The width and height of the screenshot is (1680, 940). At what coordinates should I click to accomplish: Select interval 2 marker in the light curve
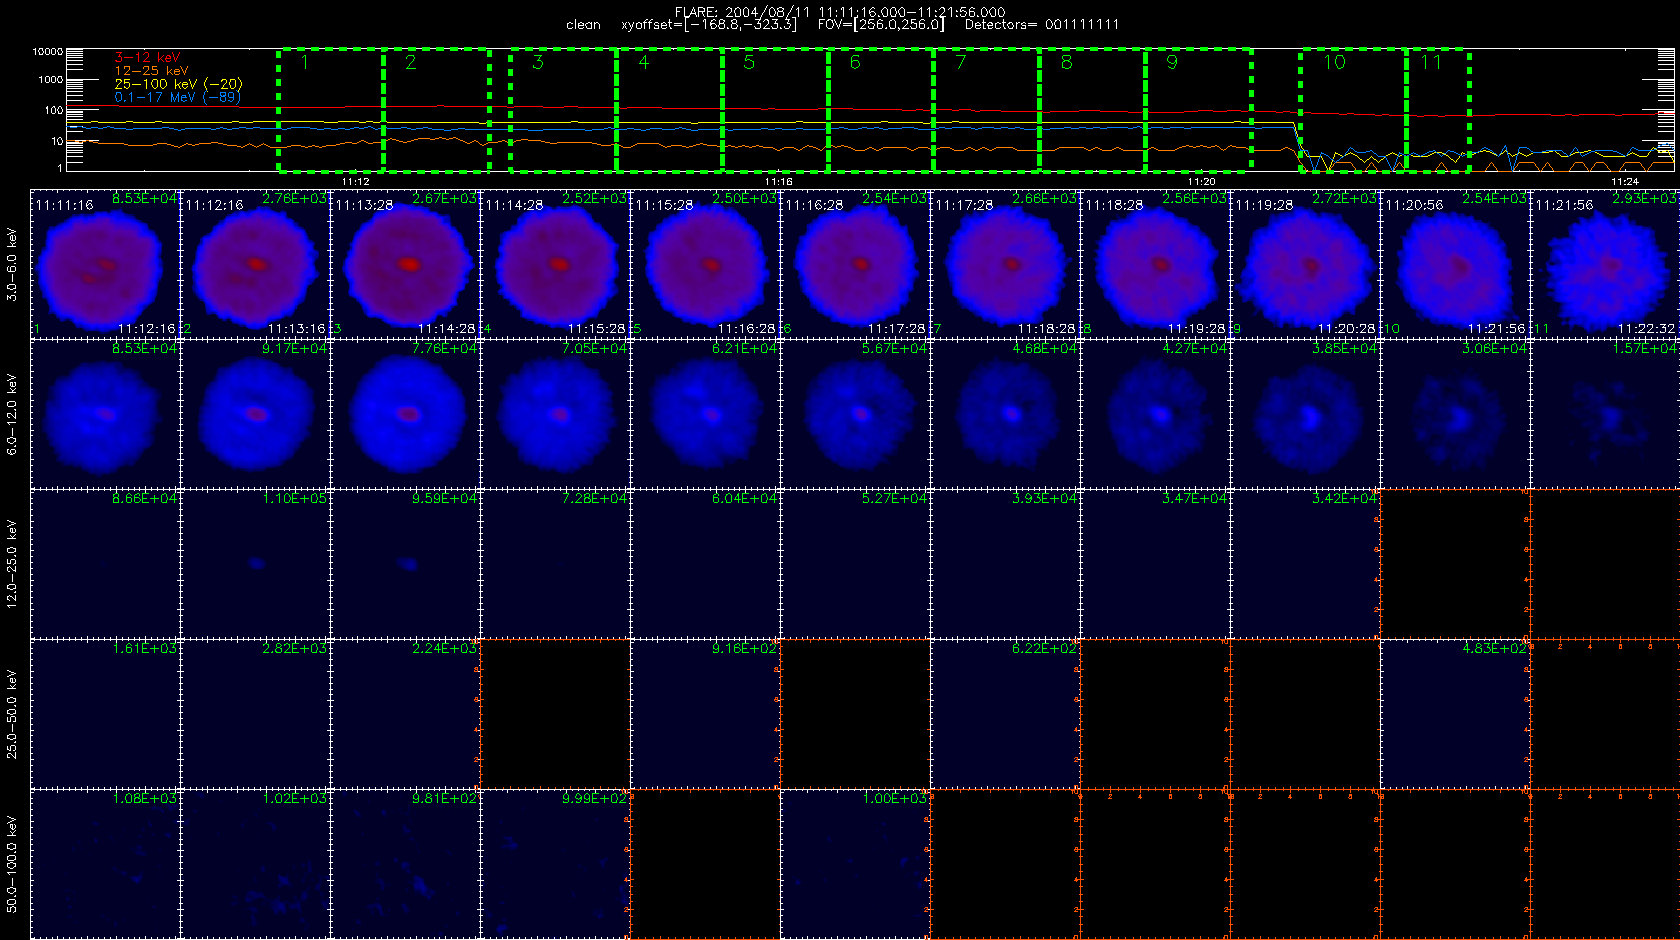pyautogui.click(x=411, y=62)
